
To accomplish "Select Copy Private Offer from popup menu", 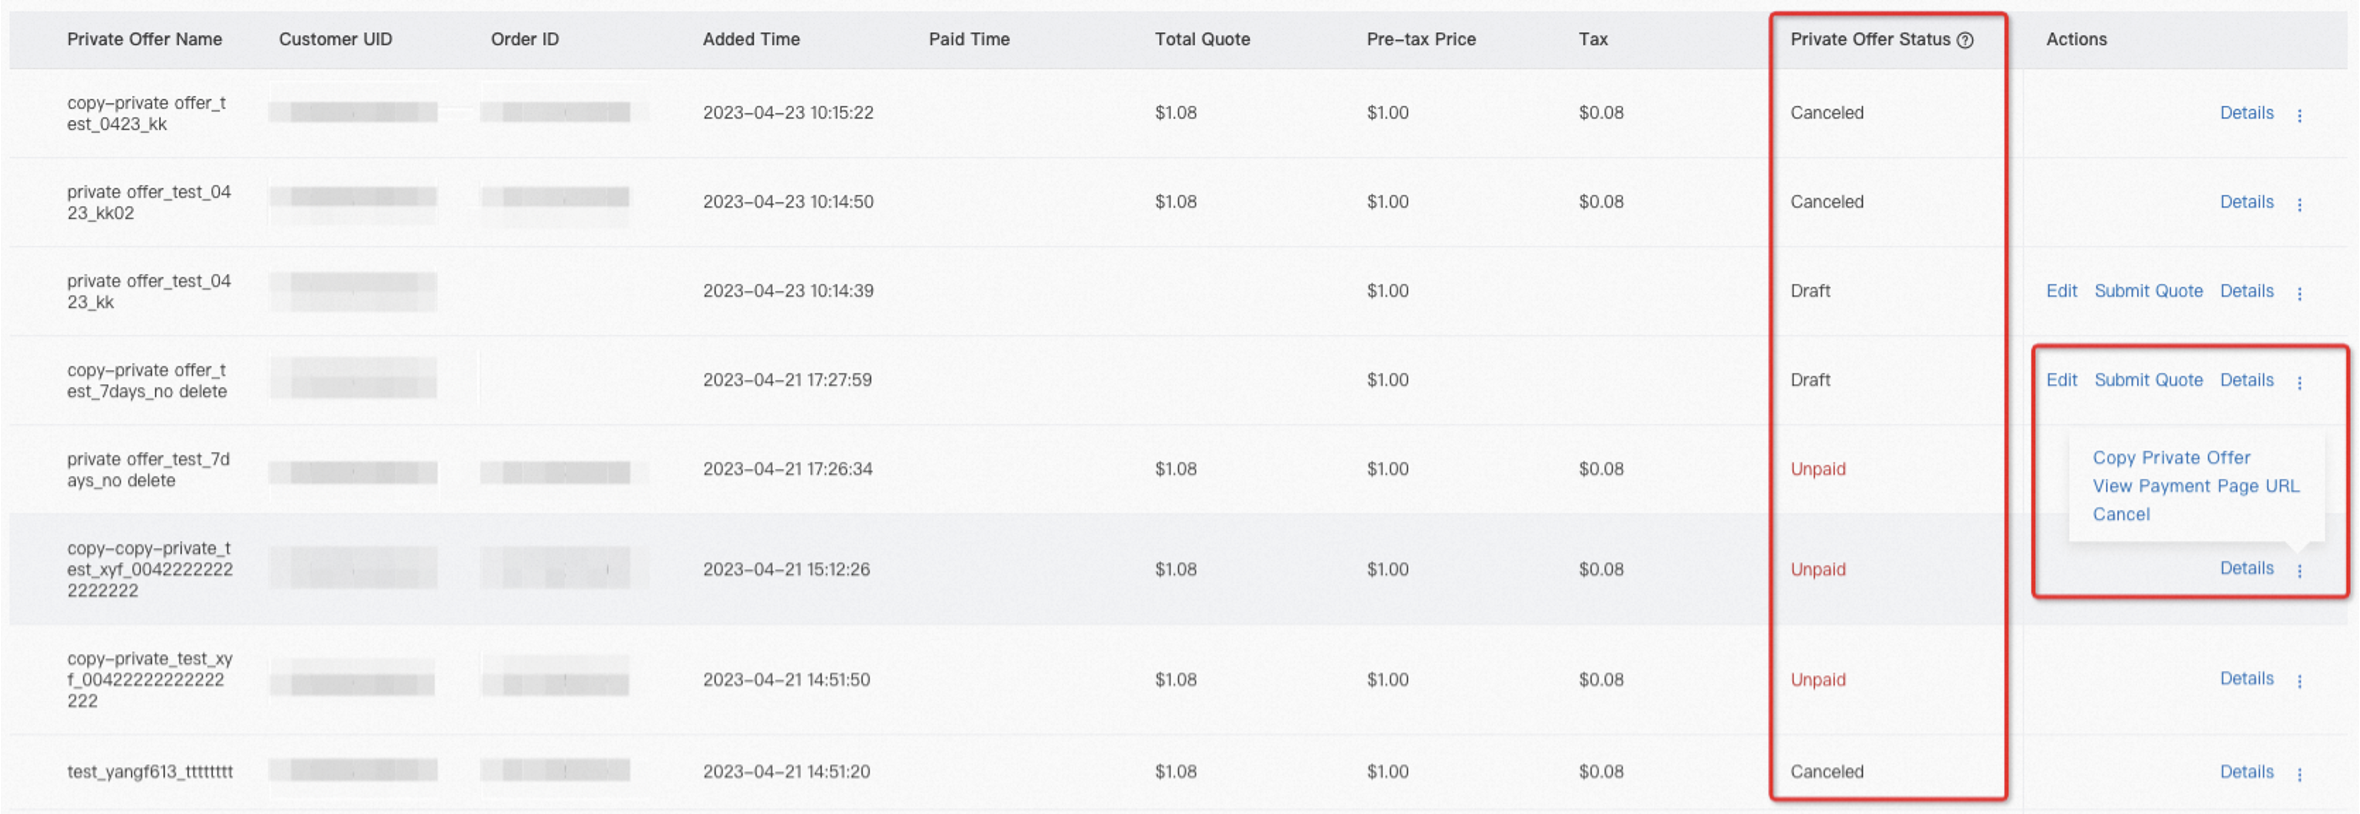I will [x=2171, y=458].
